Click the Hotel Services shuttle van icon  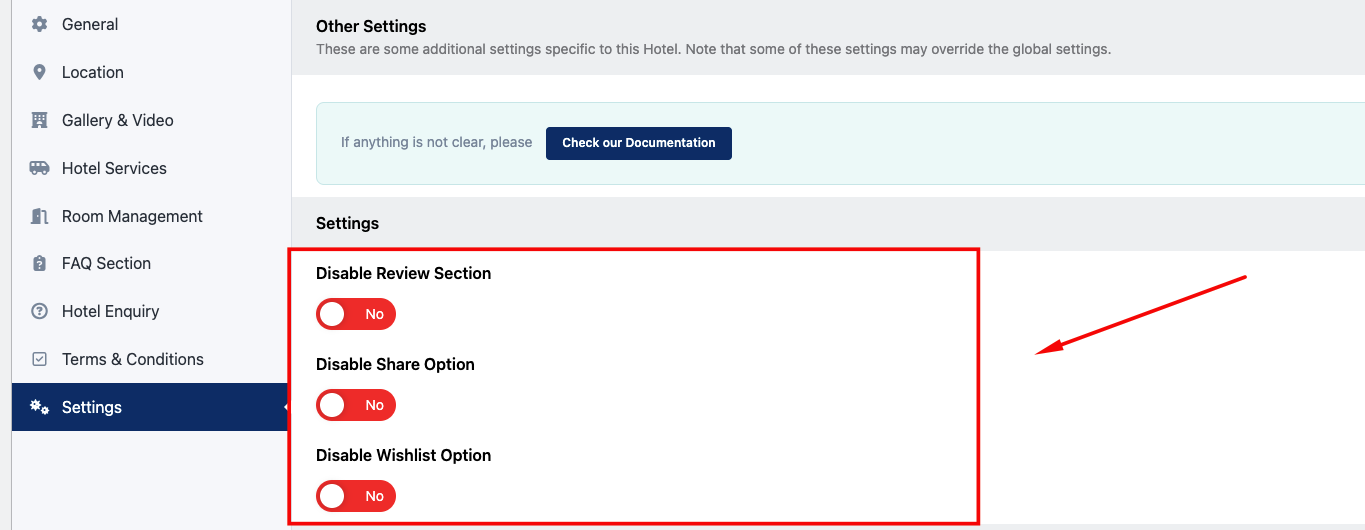tap(39, 168)
